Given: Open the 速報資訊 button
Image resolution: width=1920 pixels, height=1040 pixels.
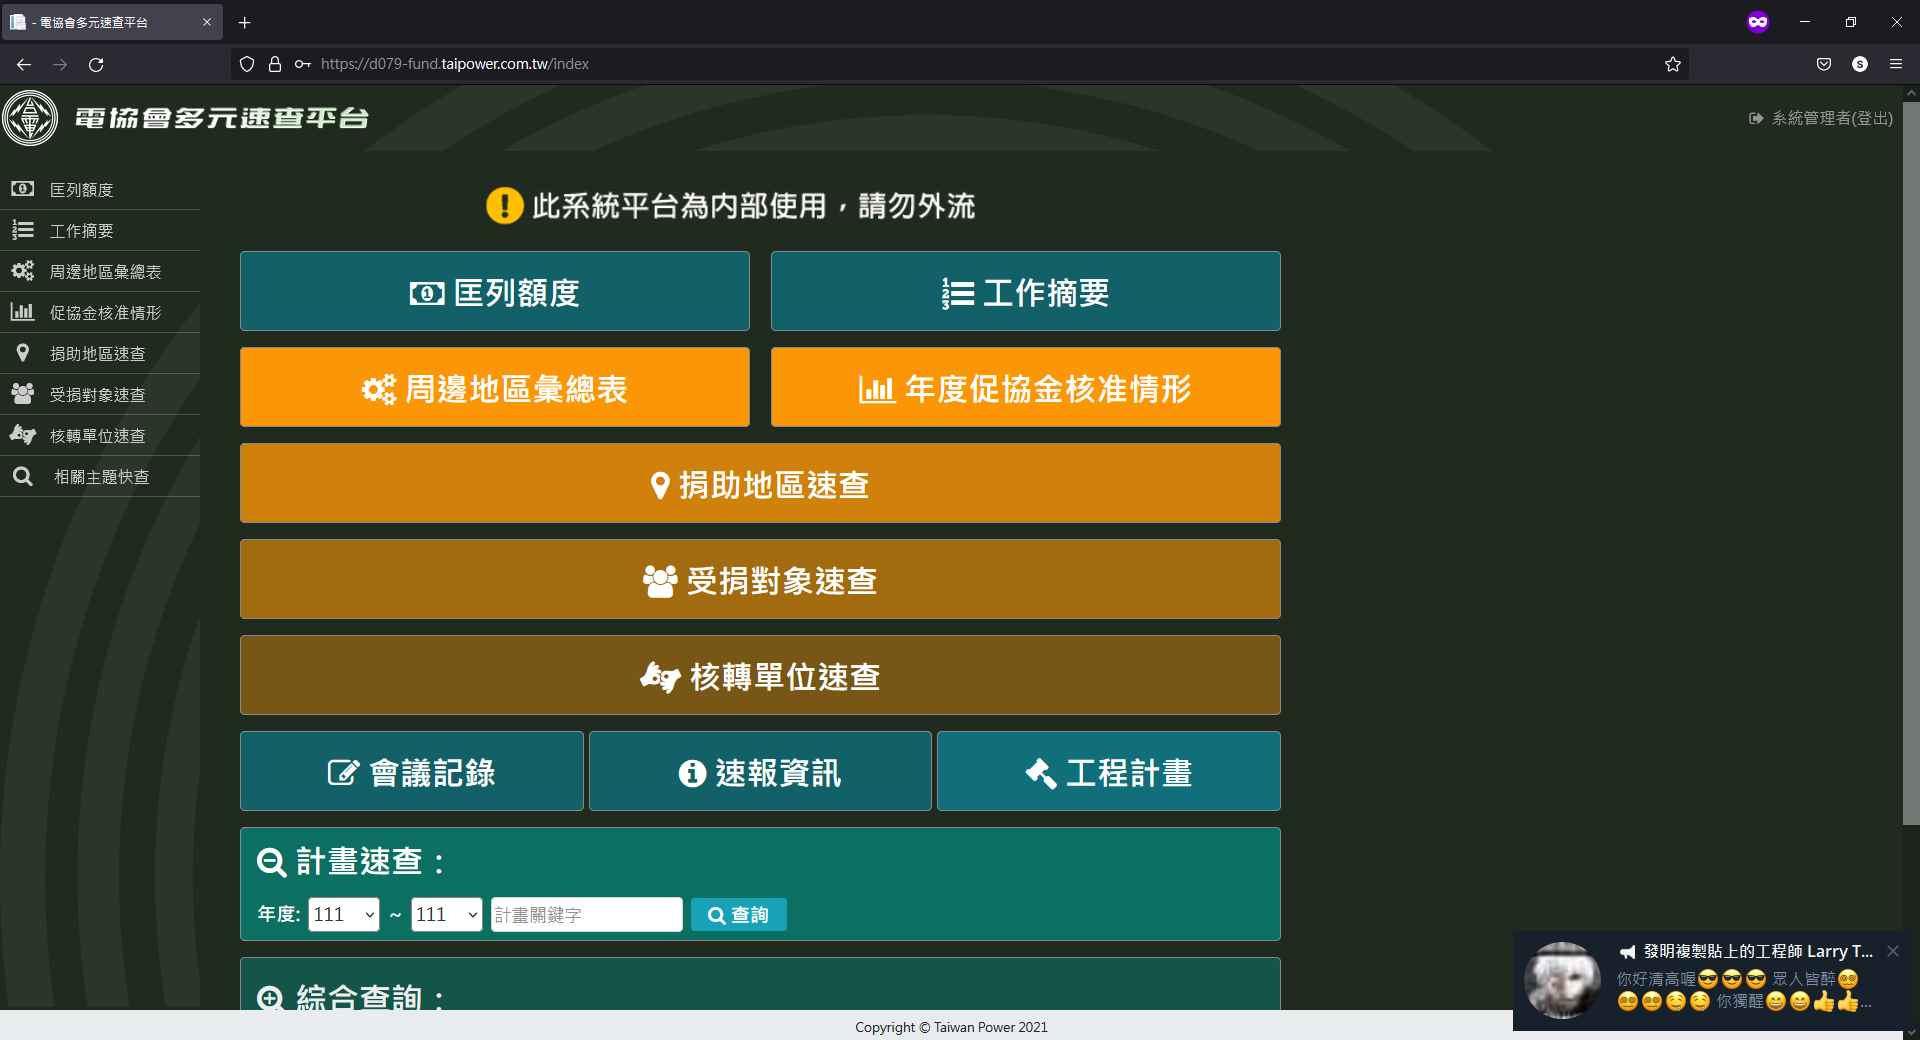Looking at the screenshot, I should (x=760, y=771).
